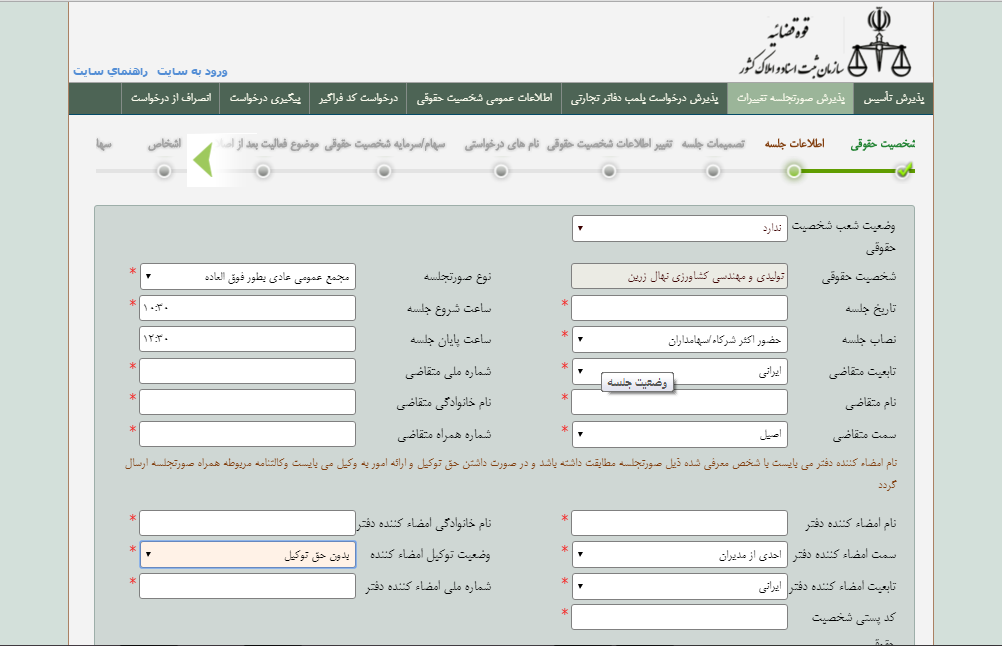This screenshot has height=646, width=1002.
Task: Open the سمت متقاضی dropdown
Action: point(679,435)
